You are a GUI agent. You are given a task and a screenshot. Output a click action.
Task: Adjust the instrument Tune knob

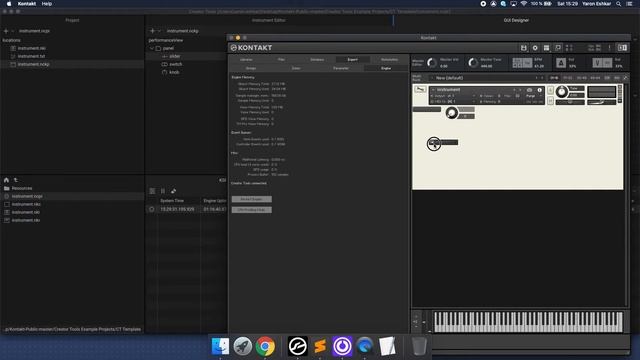pyautogui.click(x=562, y=92)
